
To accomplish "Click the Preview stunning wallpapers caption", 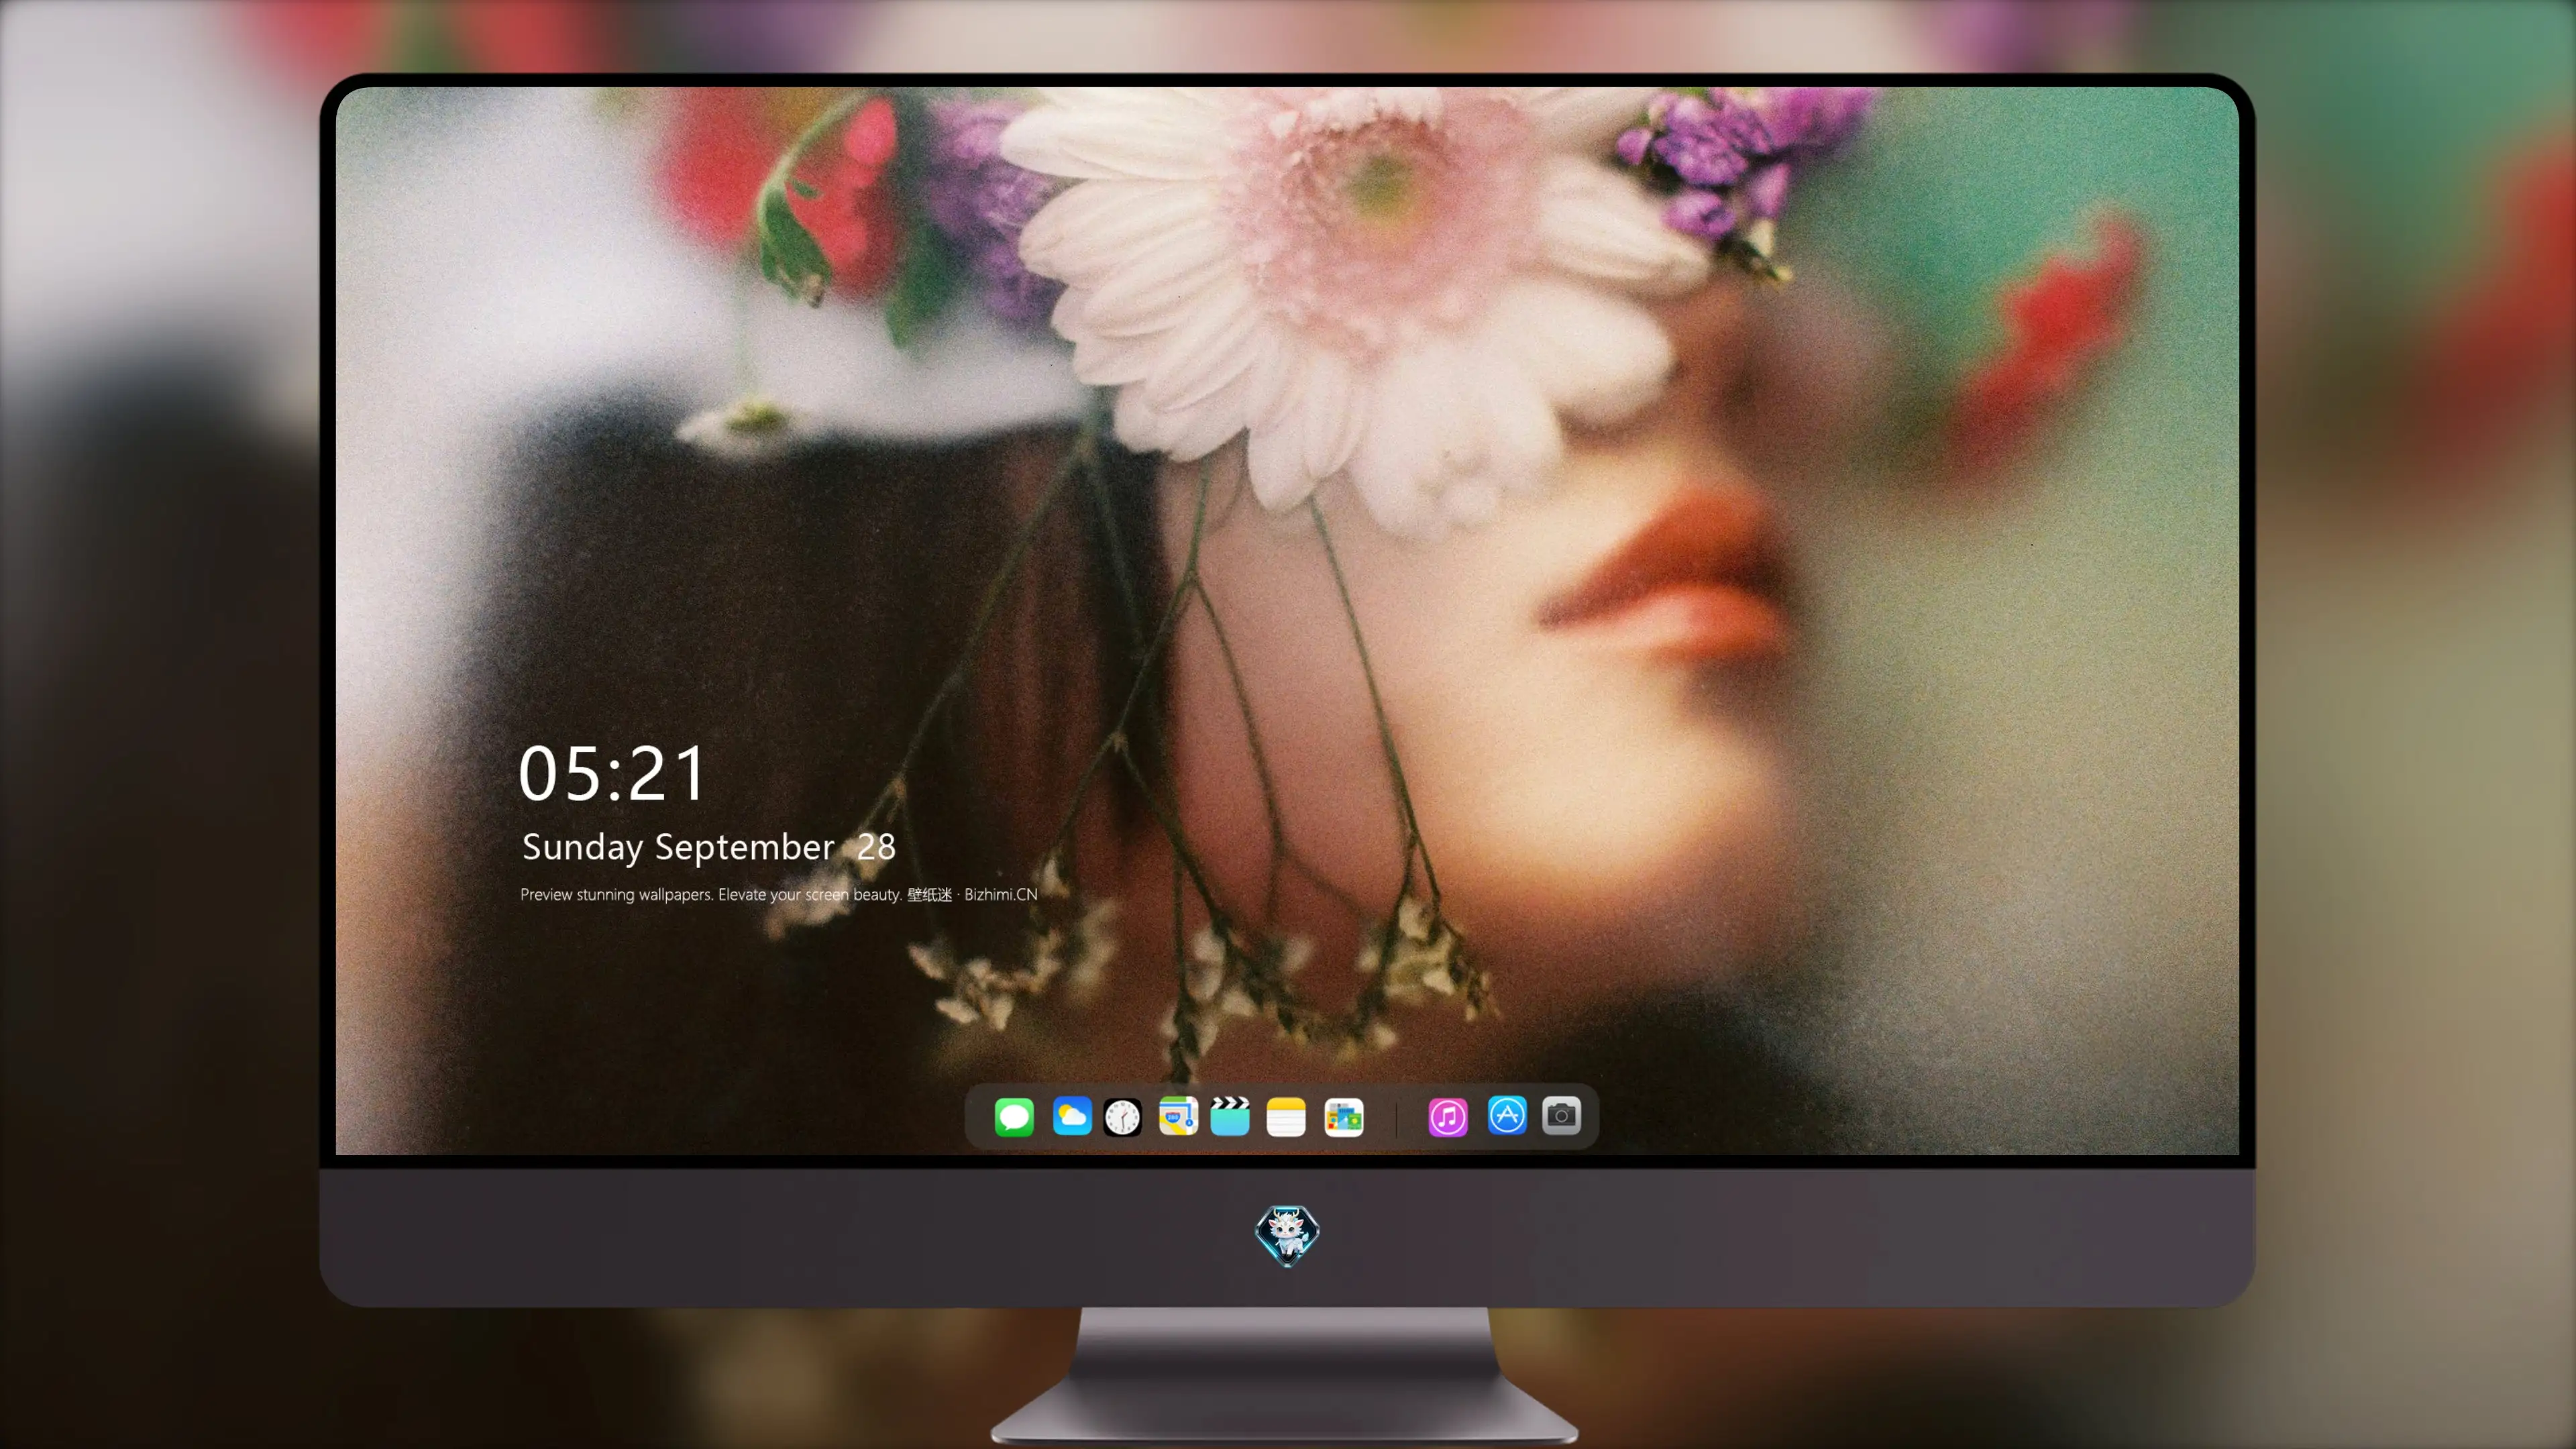I will click(x=778, y=894).
